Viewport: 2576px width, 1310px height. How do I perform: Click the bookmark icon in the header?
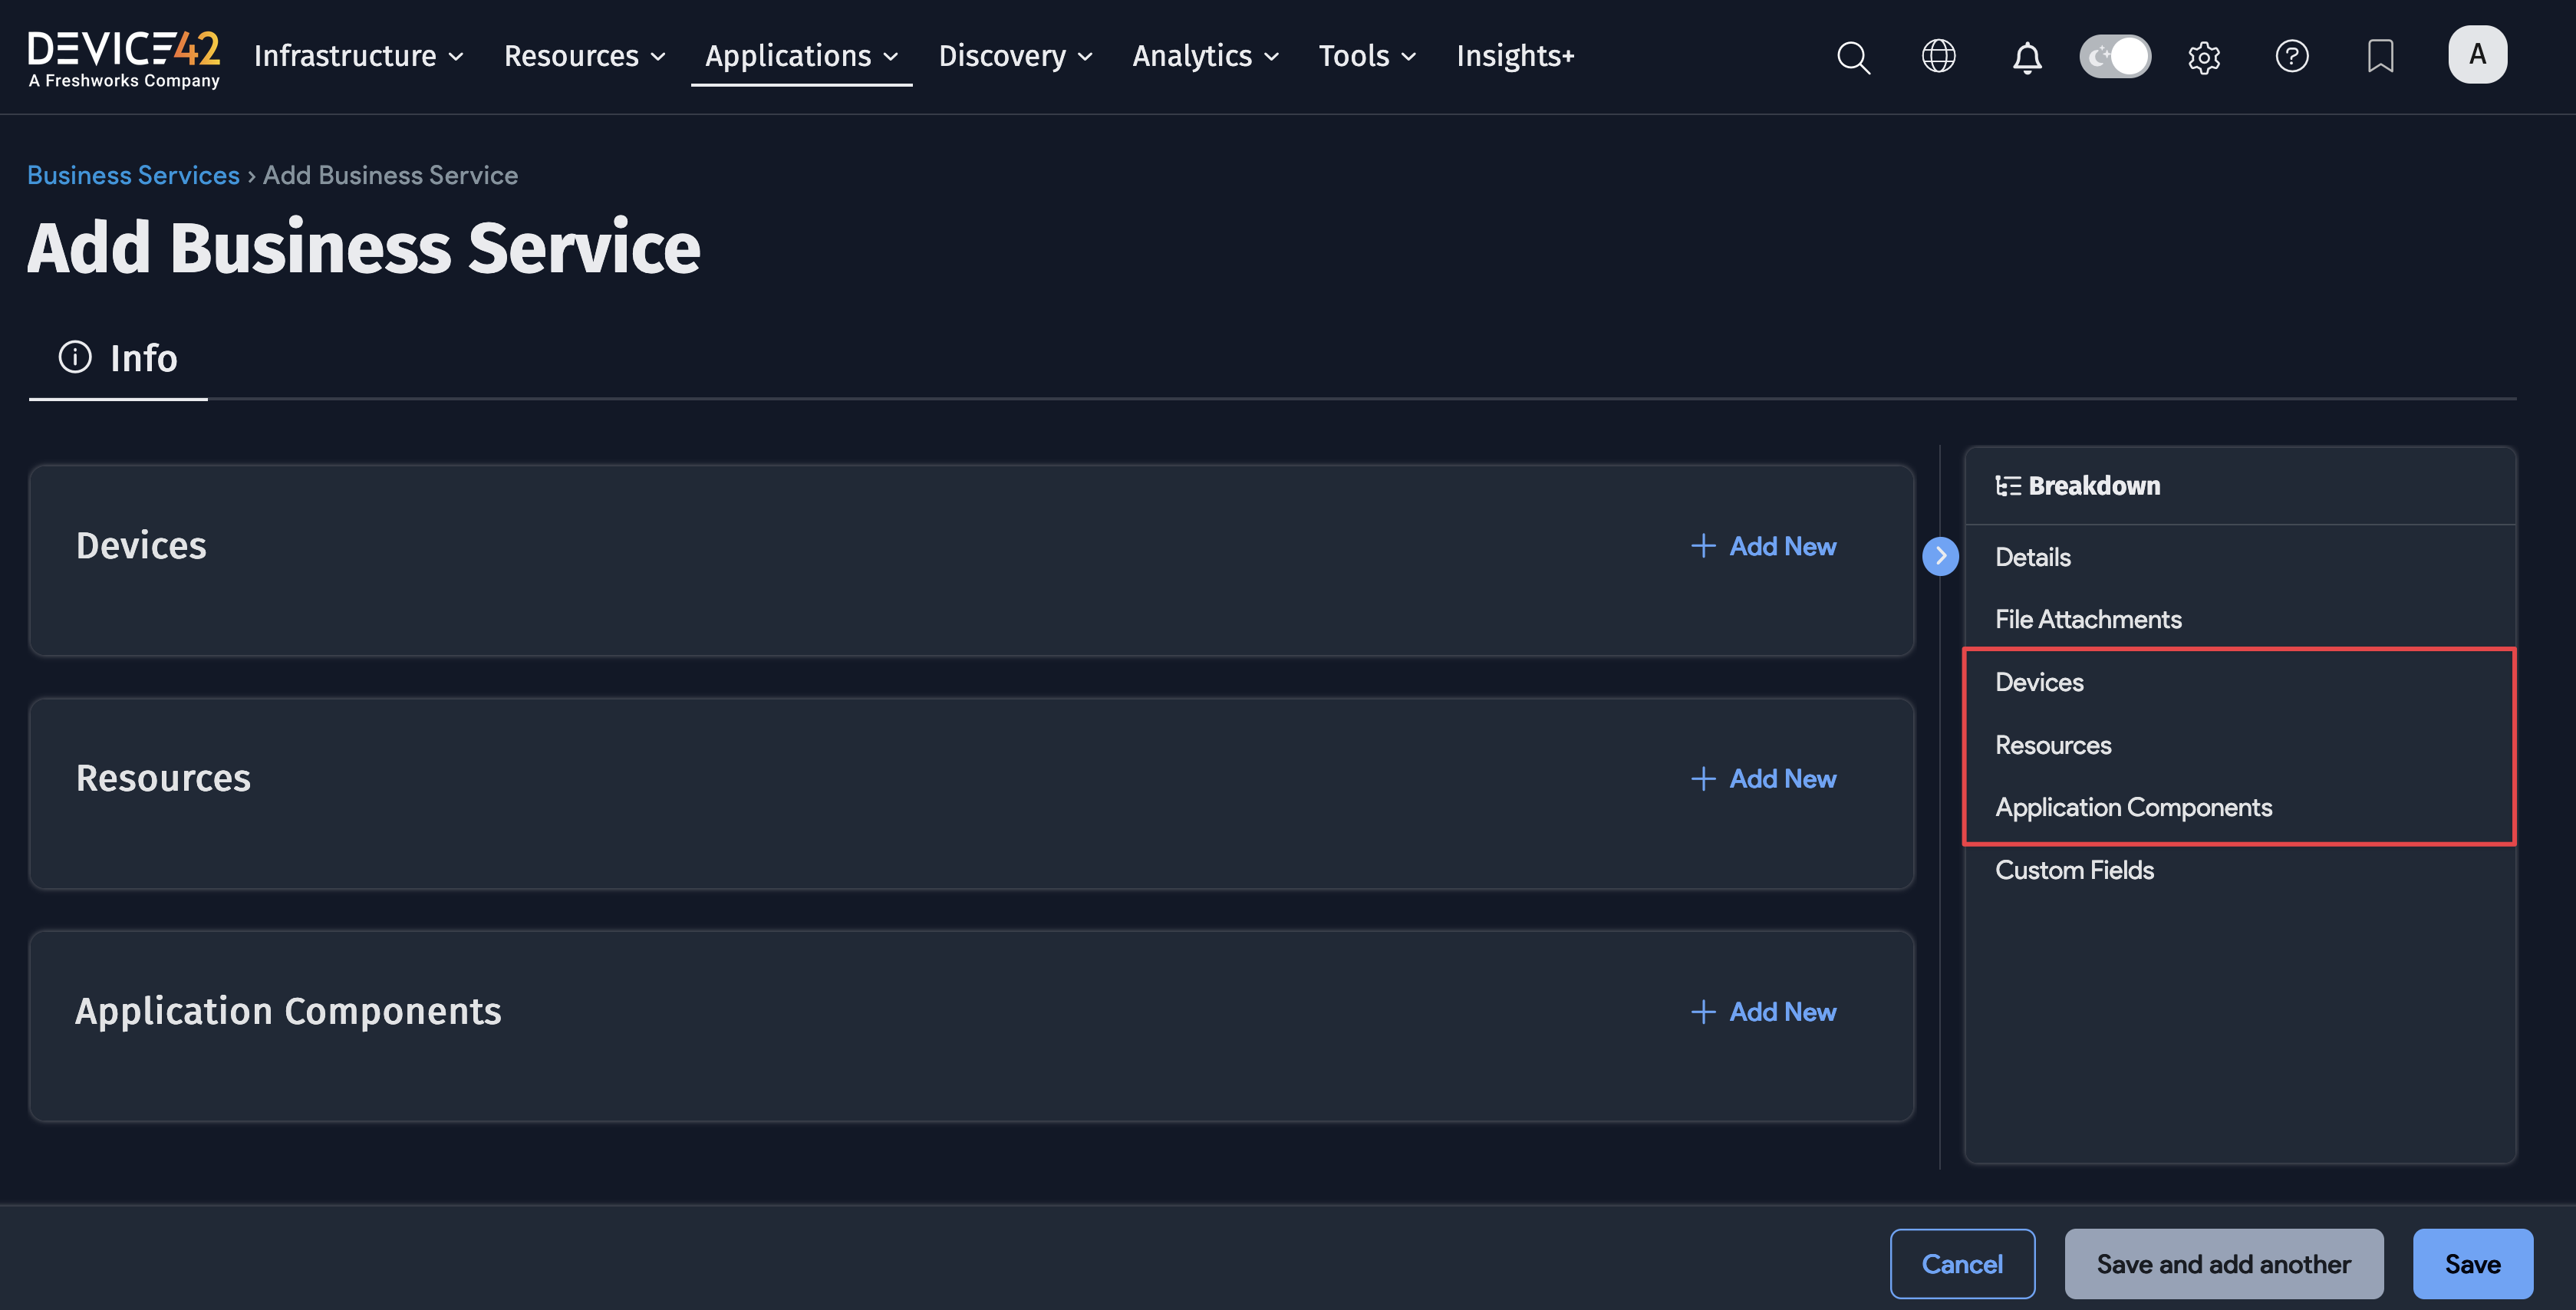pyautogui.click(x=2381, y=56)
